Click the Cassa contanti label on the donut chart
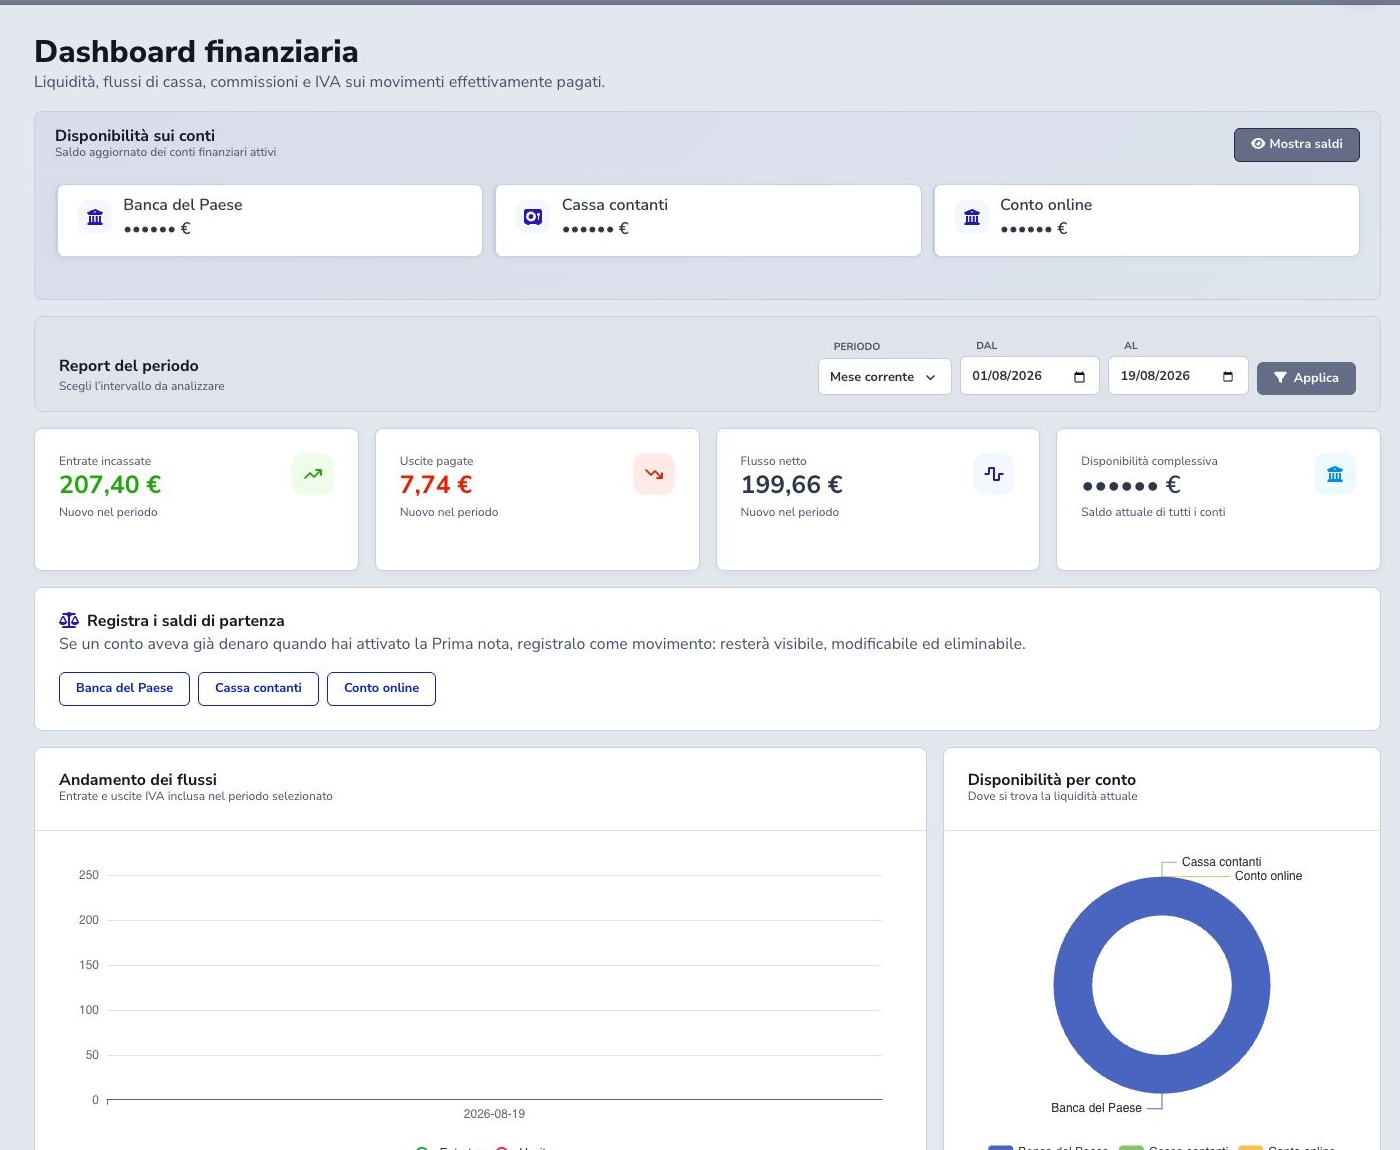1400x1150 pixels. 1221,862
